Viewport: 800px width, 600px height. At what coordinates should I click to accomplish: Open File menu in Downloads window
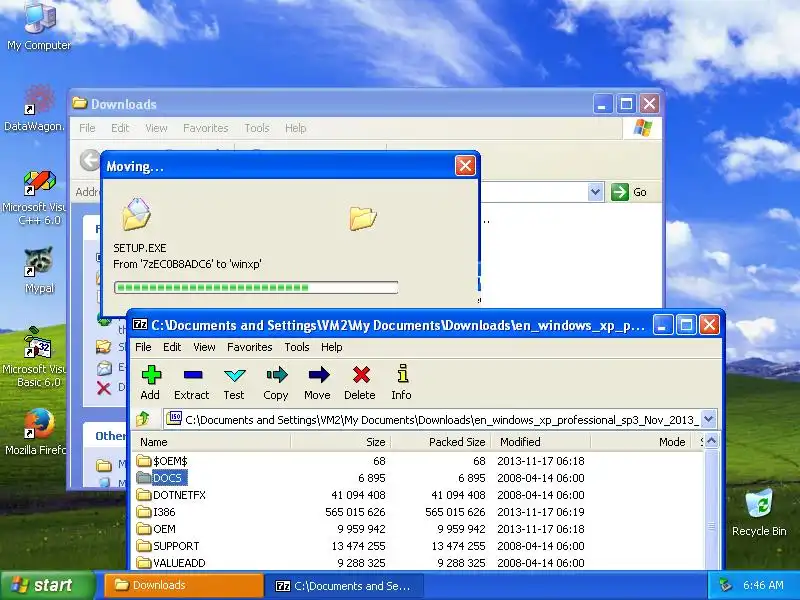[x=87, y=128]
